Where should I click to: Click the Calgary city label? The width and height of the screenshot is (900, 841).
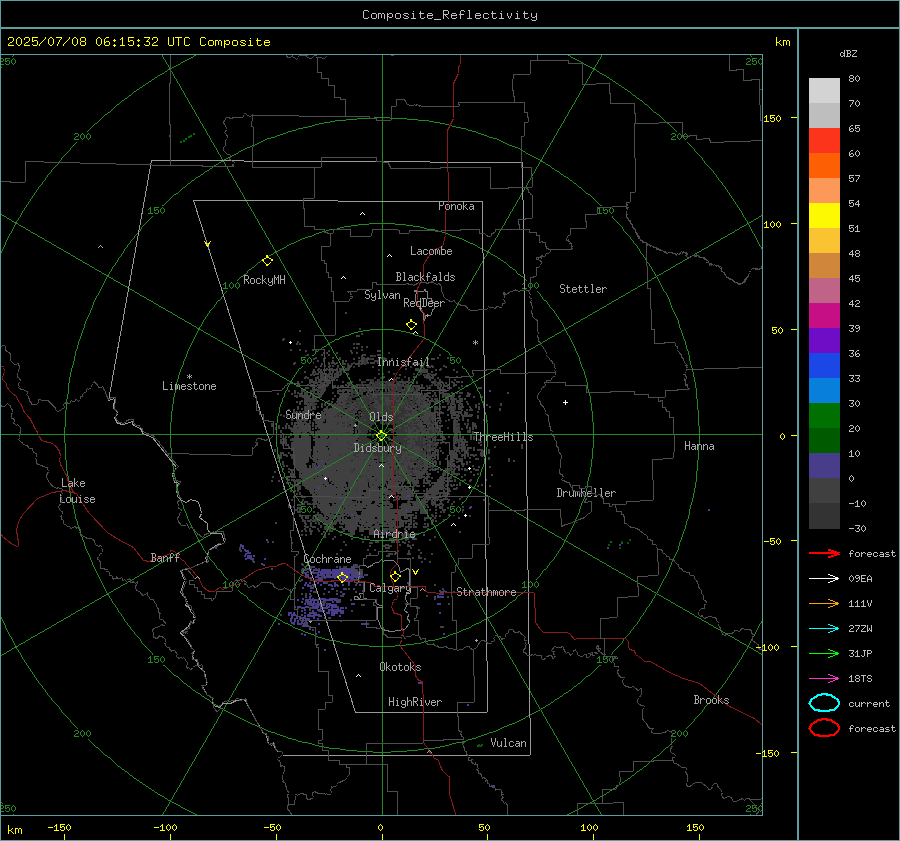(390, 588)
